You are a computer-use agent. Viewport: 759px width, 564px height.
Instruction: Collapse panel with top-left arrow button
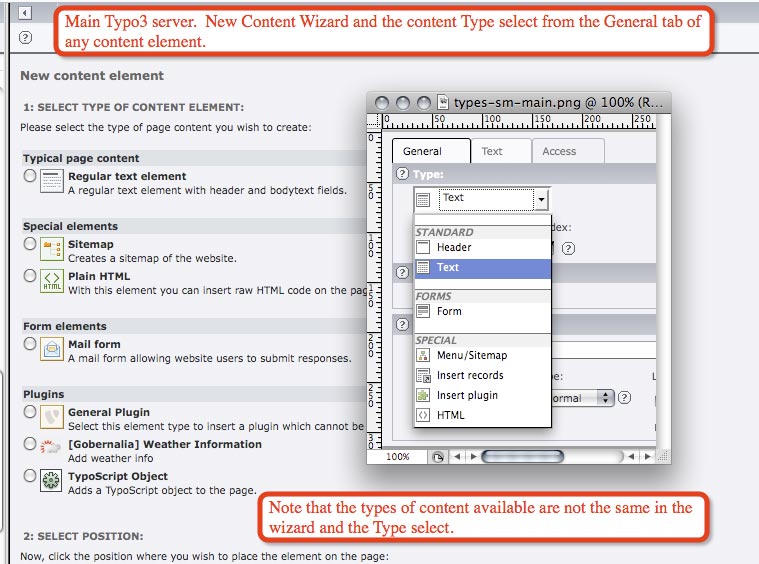25,13
